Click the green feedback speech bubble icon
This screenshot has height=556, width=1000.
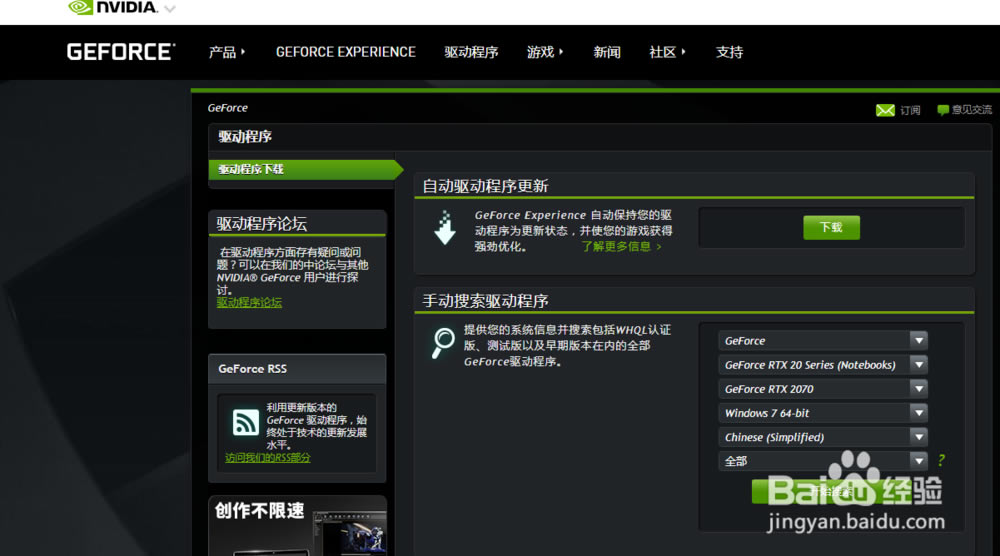[x=942, y=110]
